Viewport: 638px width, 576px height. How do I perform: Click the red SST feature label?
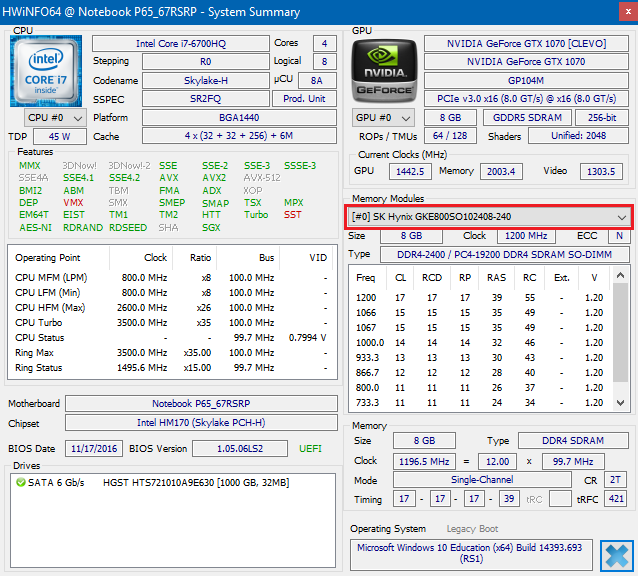[x=293, y=215]
